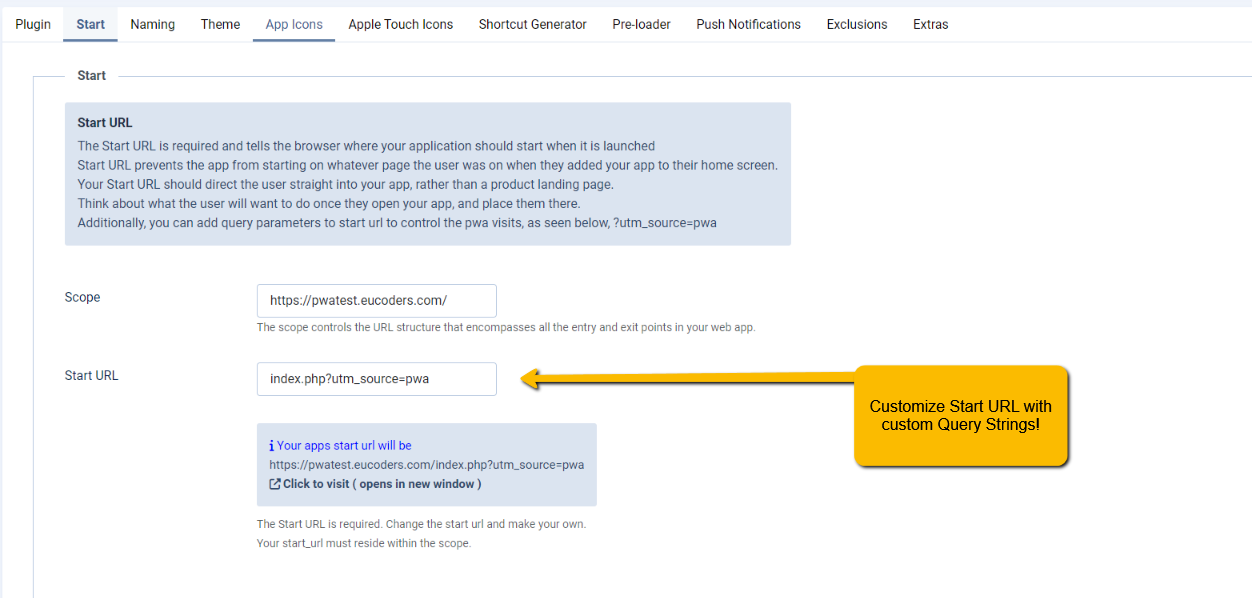This screenshot has height=598, width=1252.
Task: Click 'The Start URL is required. Change' help text
Action: point(421,524)
